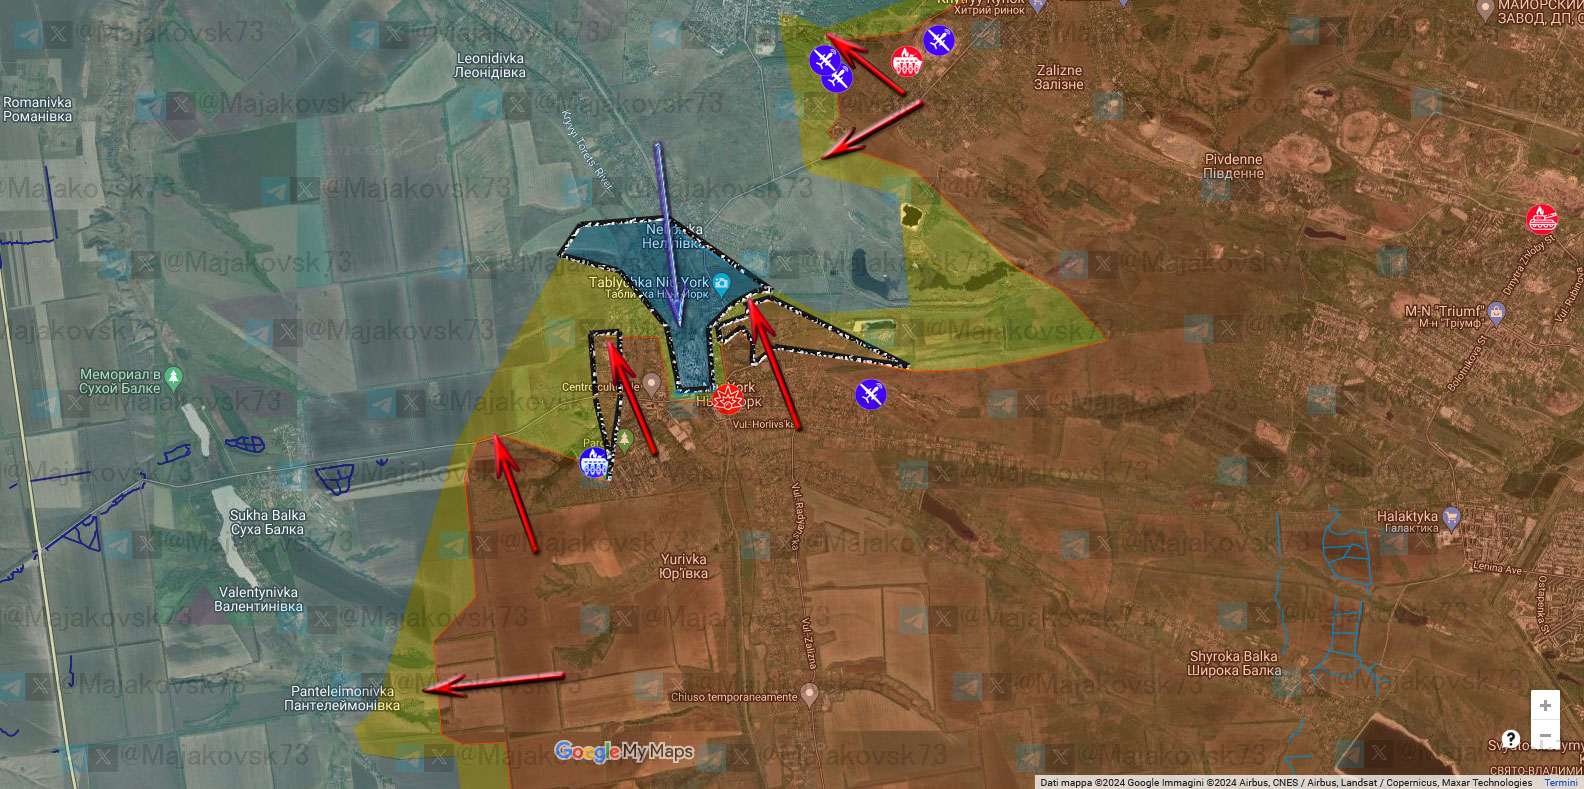
Task: Click the Yurivka village label
Action: (684, 566)
